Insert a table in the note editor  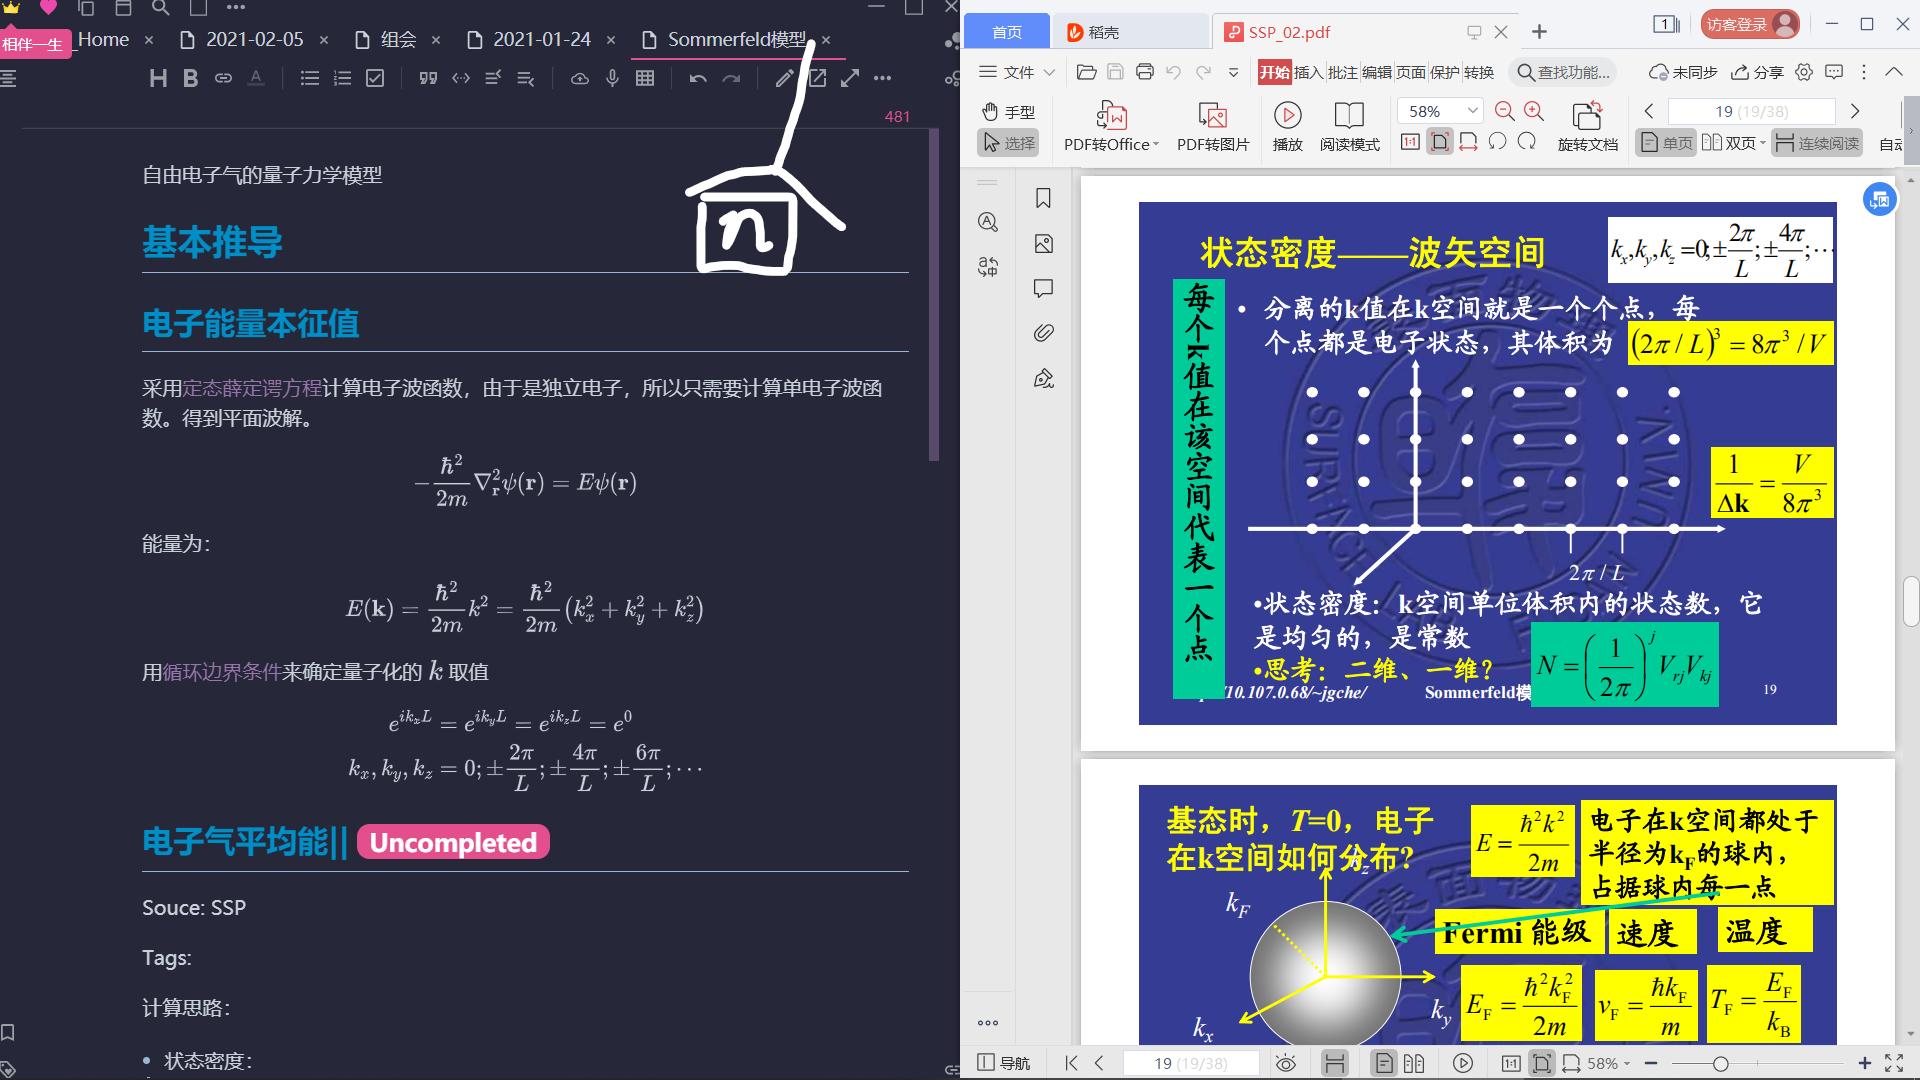tap(645, 78)
